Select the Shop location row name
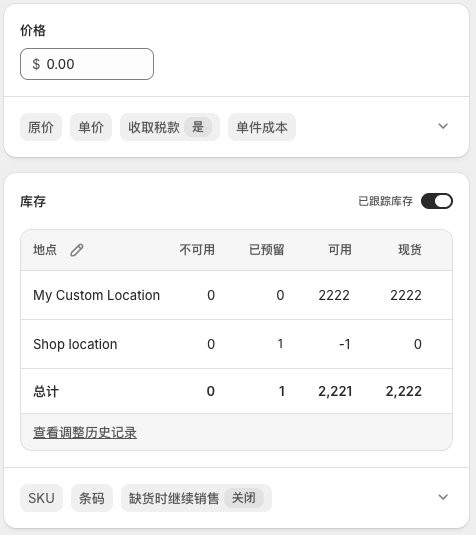 [x=75, y=344]
